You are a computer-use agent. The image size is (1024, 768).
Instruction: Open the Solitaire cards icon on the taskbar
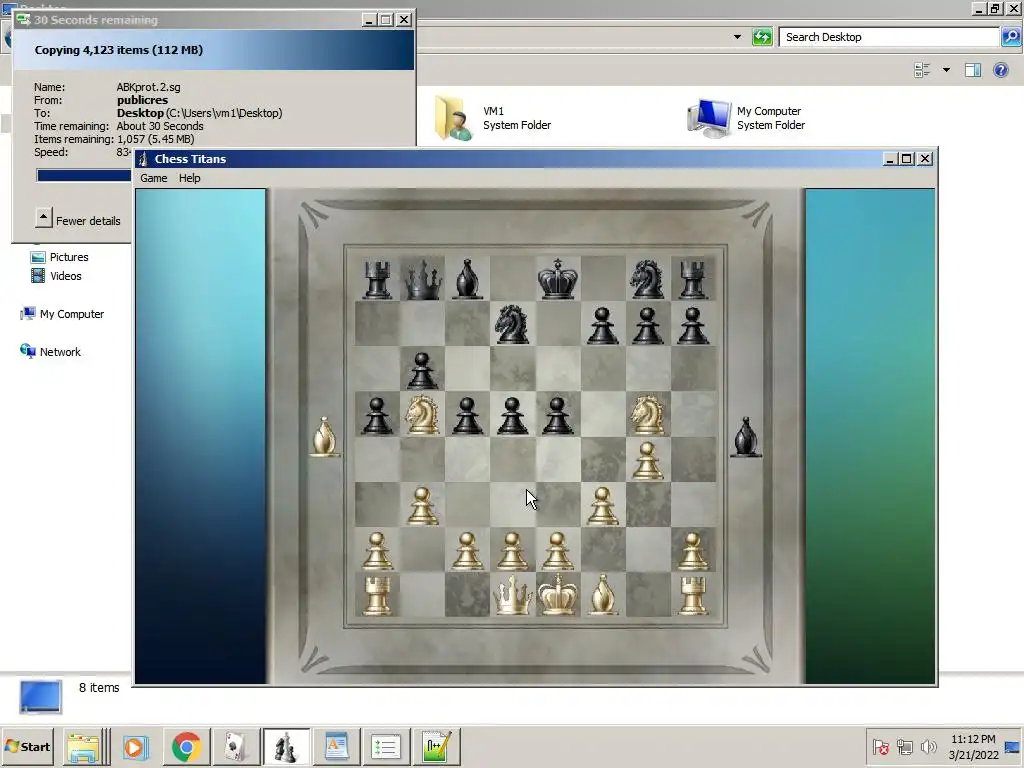click(236, 746)
